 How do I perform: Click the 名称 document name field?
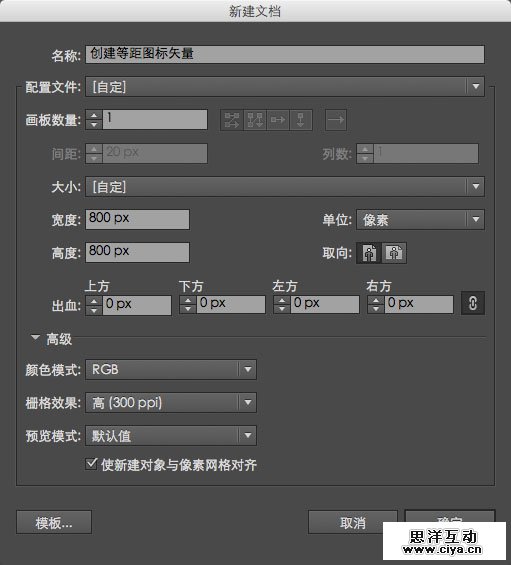pos(285,54)
